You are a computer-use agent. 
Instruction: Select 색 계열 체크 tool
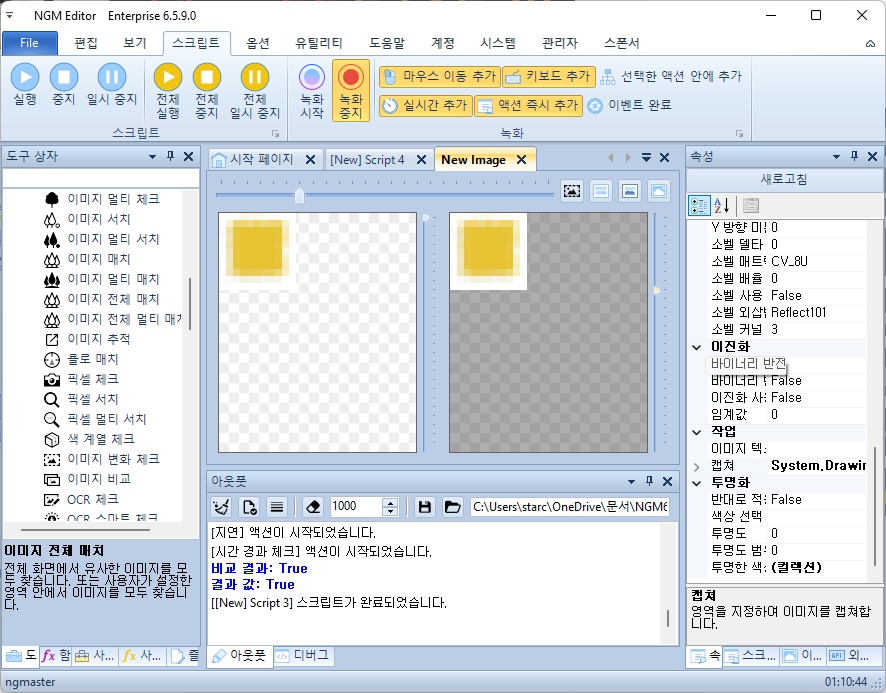[89, 439]
